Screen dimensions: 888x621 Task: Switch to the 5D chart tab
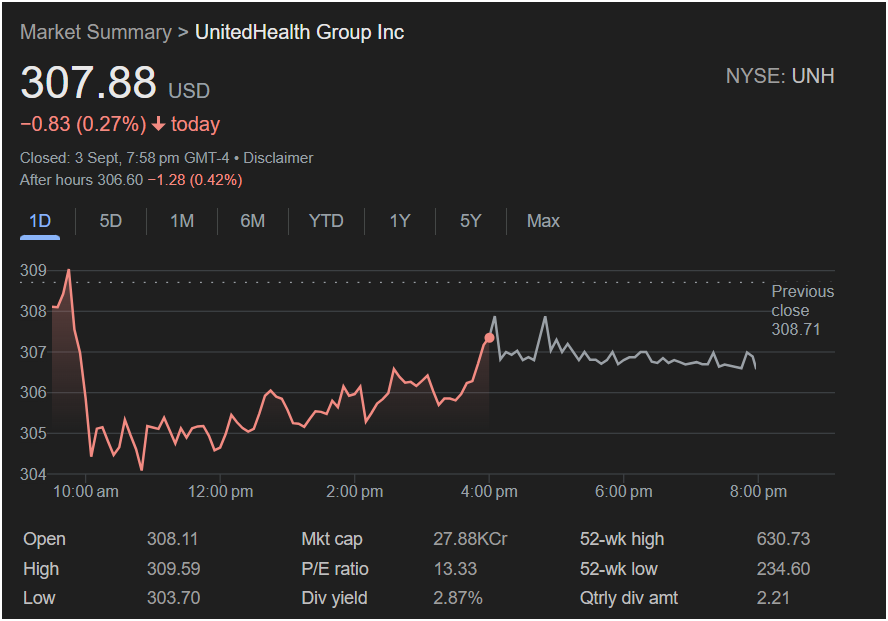110,221
